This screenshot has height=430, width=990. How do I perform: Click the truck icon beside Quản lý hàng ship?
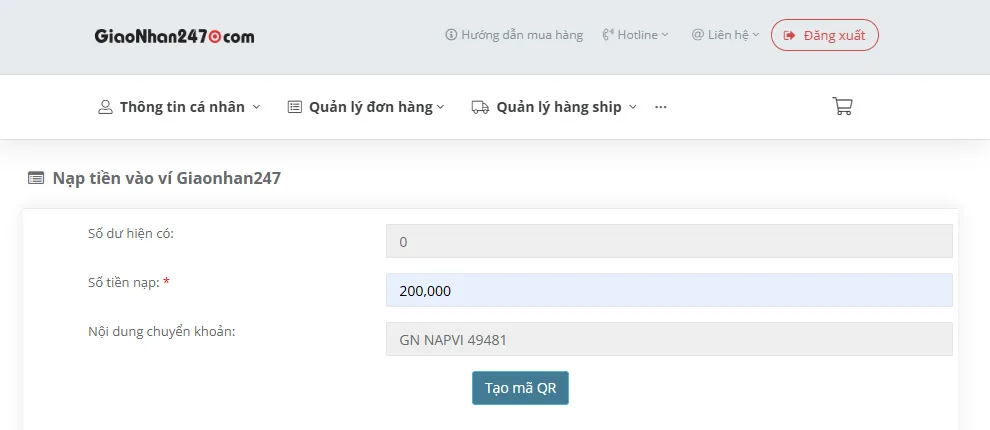480,107
